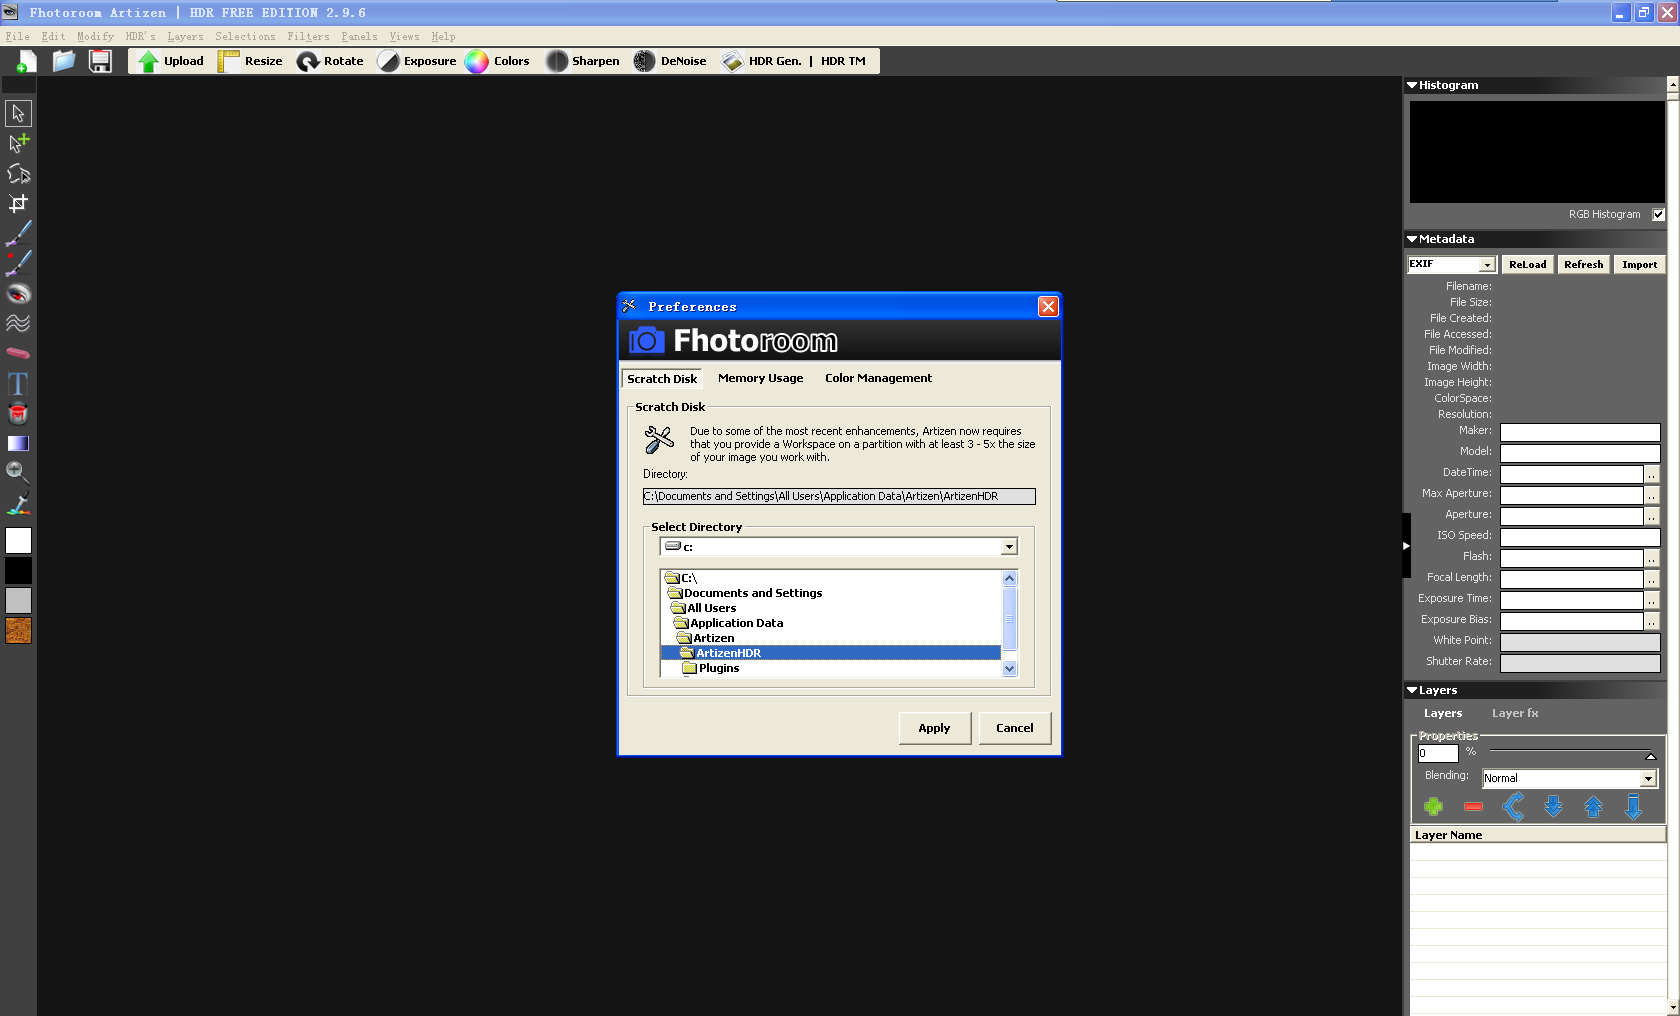Viewport: 1680px width, 1016px height.
Task: Switch to the Color Management tab
Action: coord(878,378)
